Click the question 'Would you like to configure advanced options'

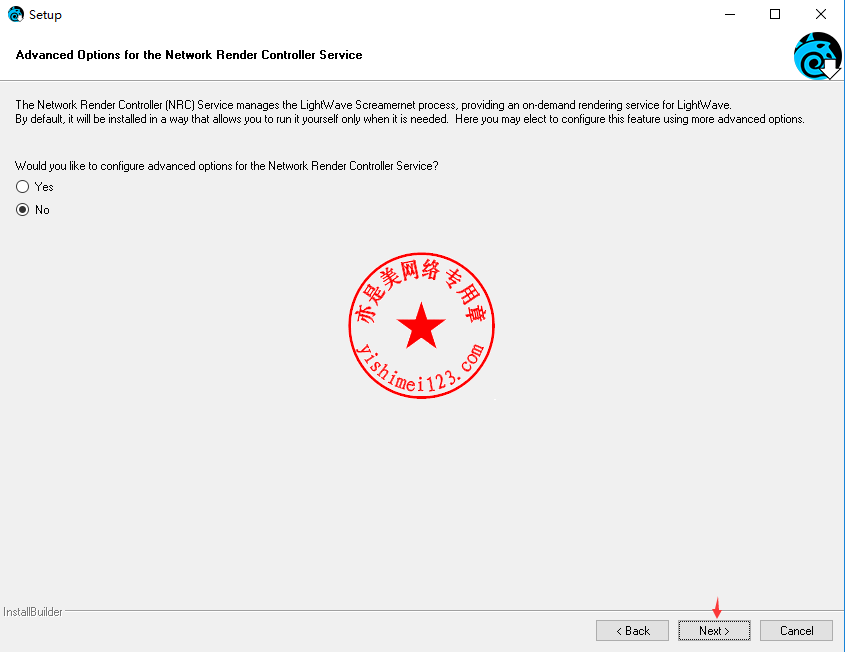tap(226, 166)
